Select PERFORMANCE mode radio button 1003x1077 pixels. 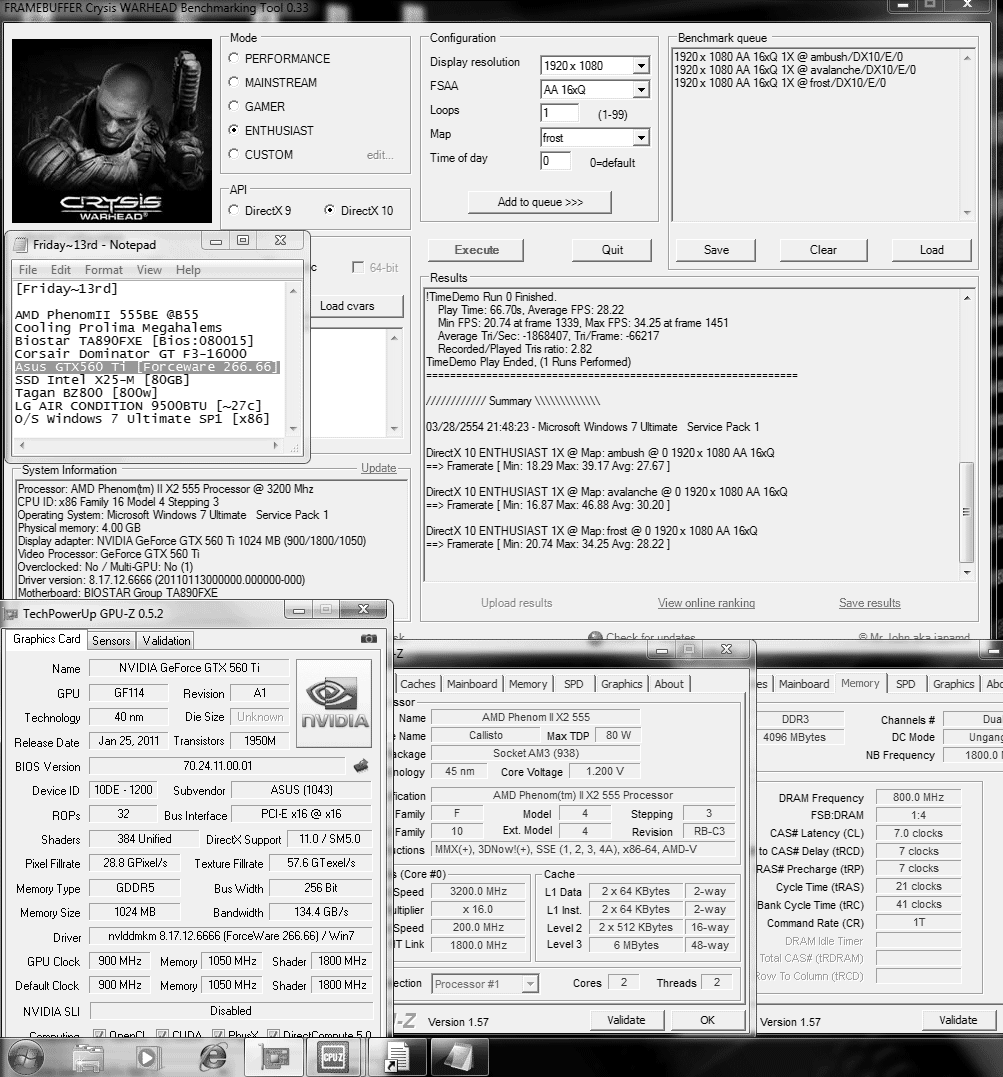click(234, 58)
